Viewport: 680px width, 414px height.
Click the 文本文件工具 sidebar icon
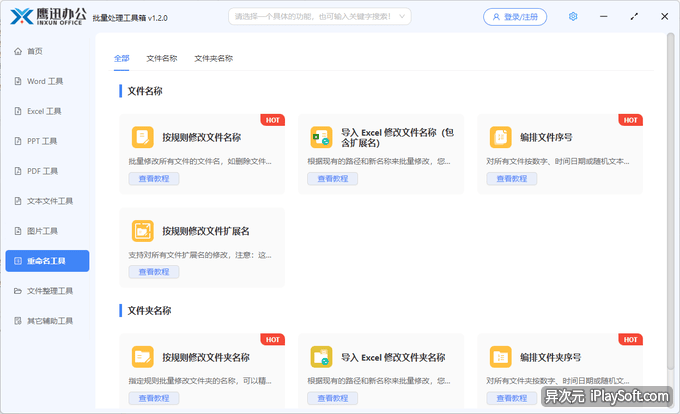[x=18, y=201]
